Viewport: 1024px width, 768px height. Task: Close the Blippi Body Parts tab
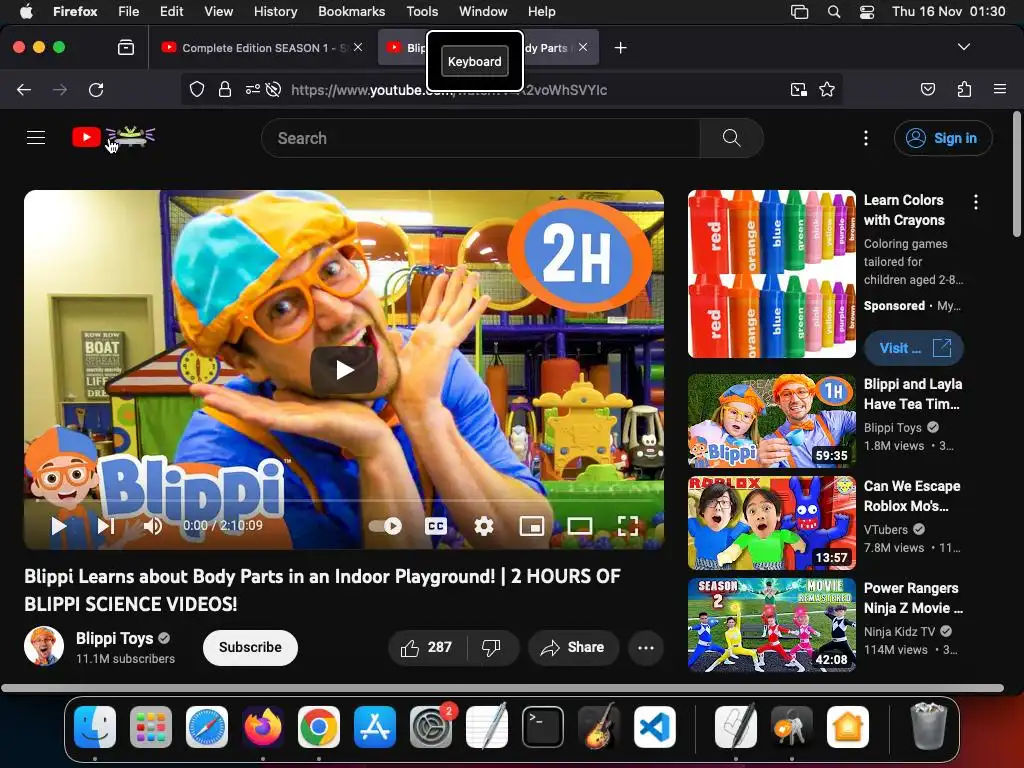(583, 47)
